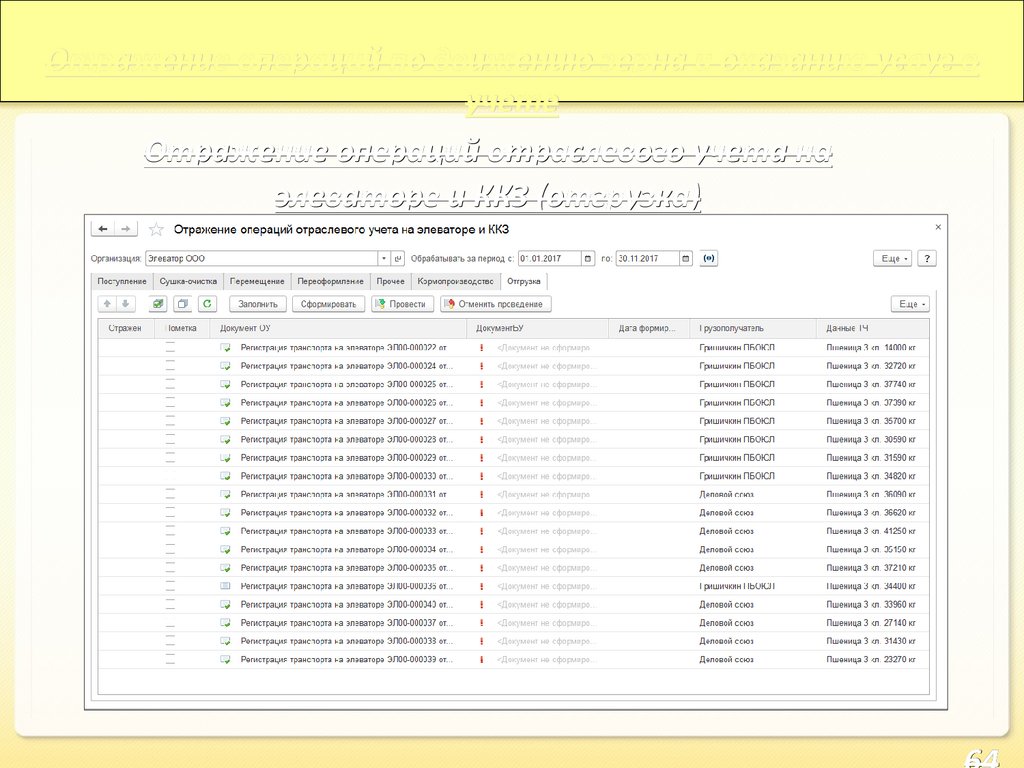Toggle mark checkbox for the 32720 кг row
Image resolution: width=1024 pixels, height=768 pixels.
170,366
